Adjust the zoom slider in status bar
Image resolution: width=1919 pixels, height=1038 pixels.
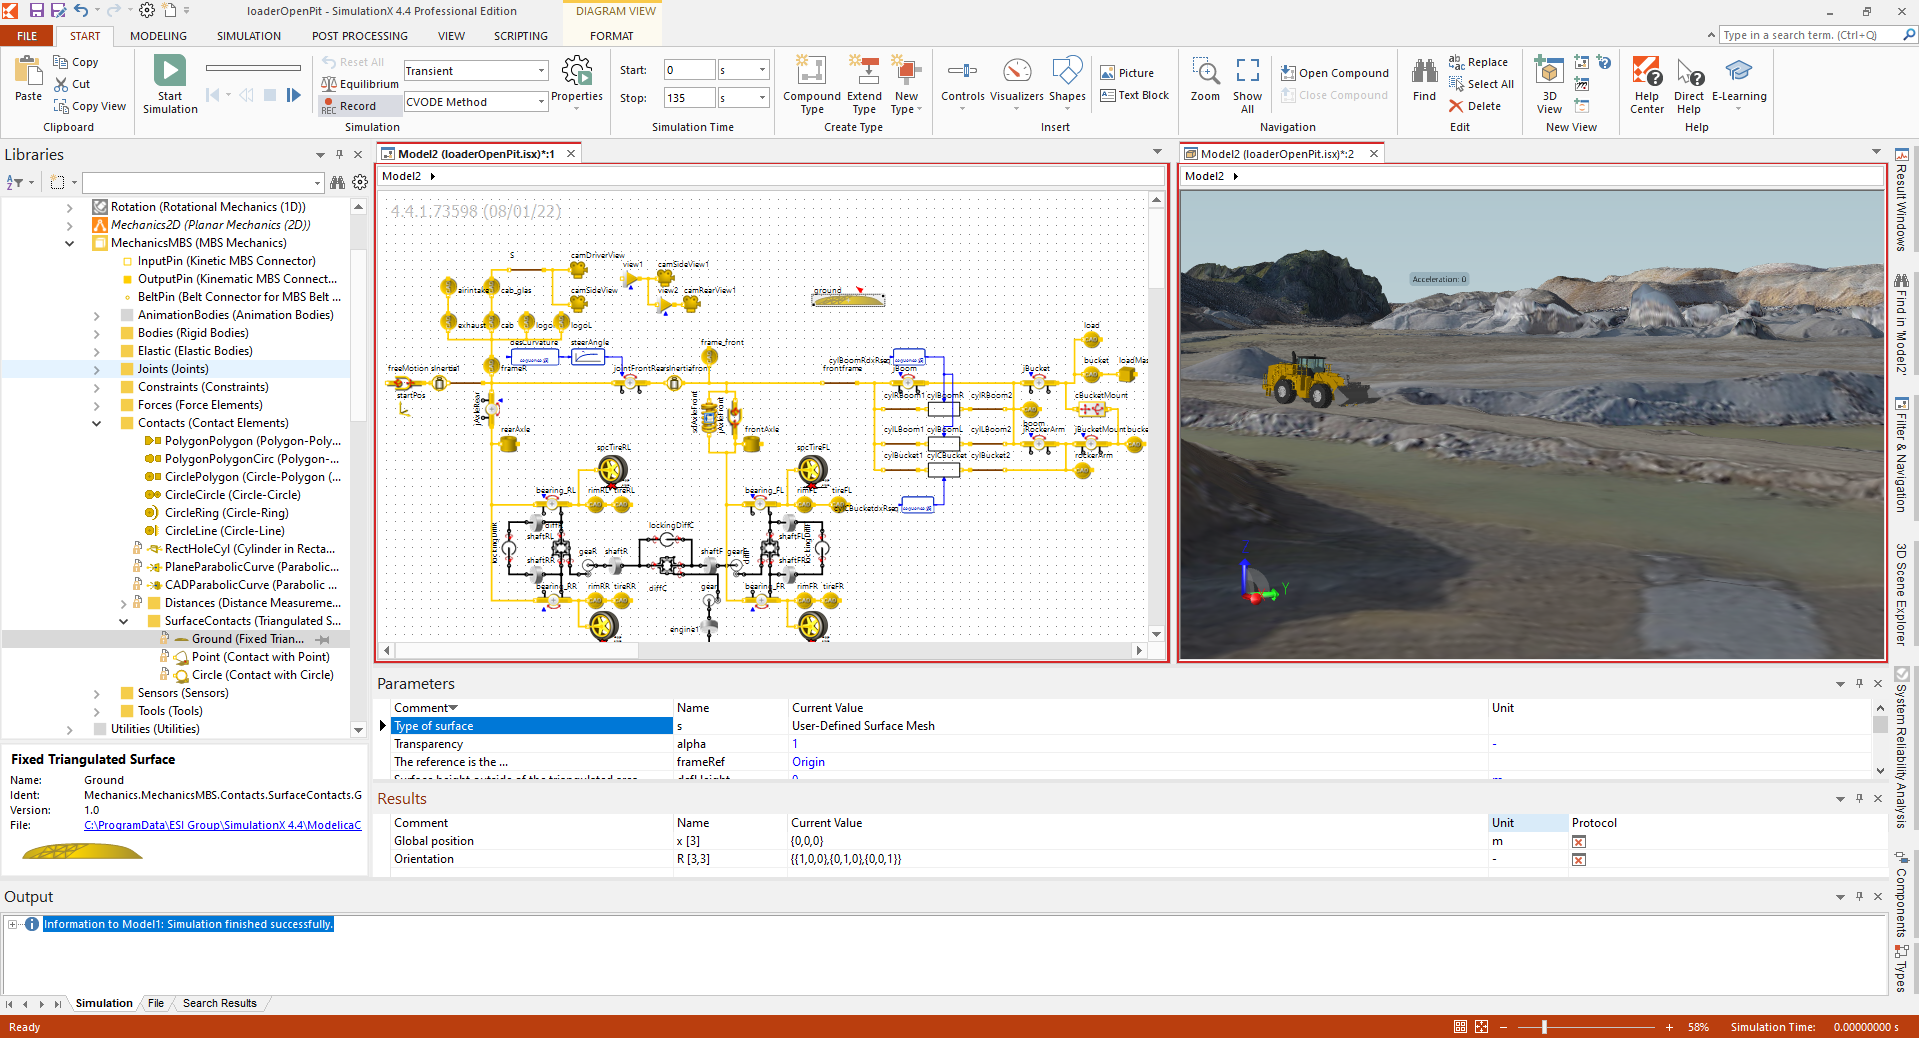1544,1027
